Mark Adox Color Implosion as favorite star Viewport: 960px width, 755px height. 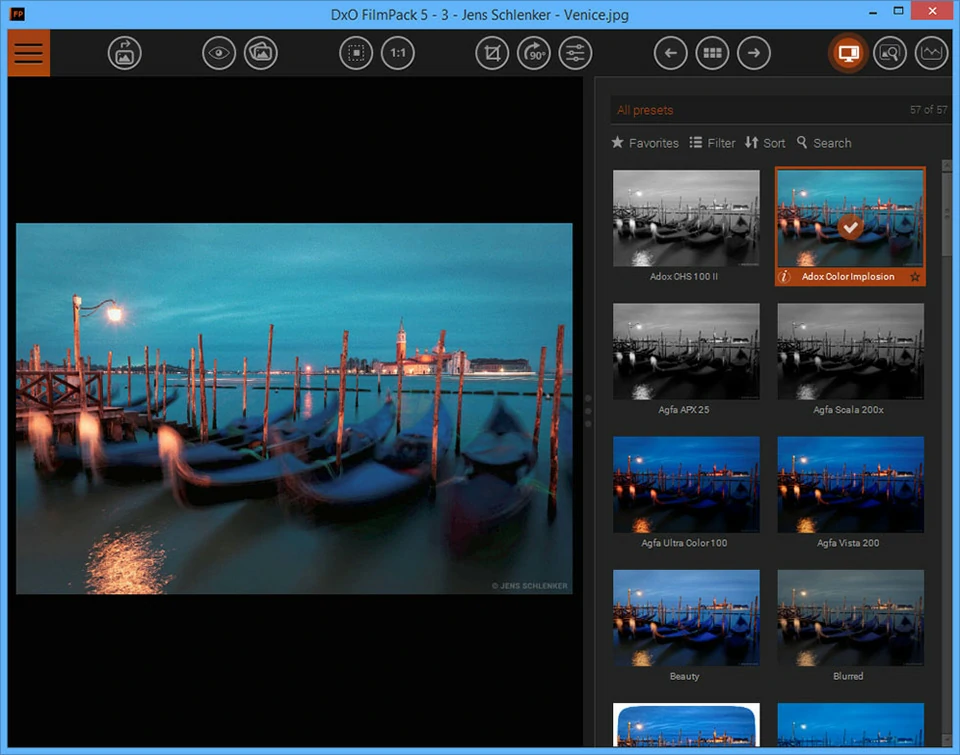tap(915, 277)
